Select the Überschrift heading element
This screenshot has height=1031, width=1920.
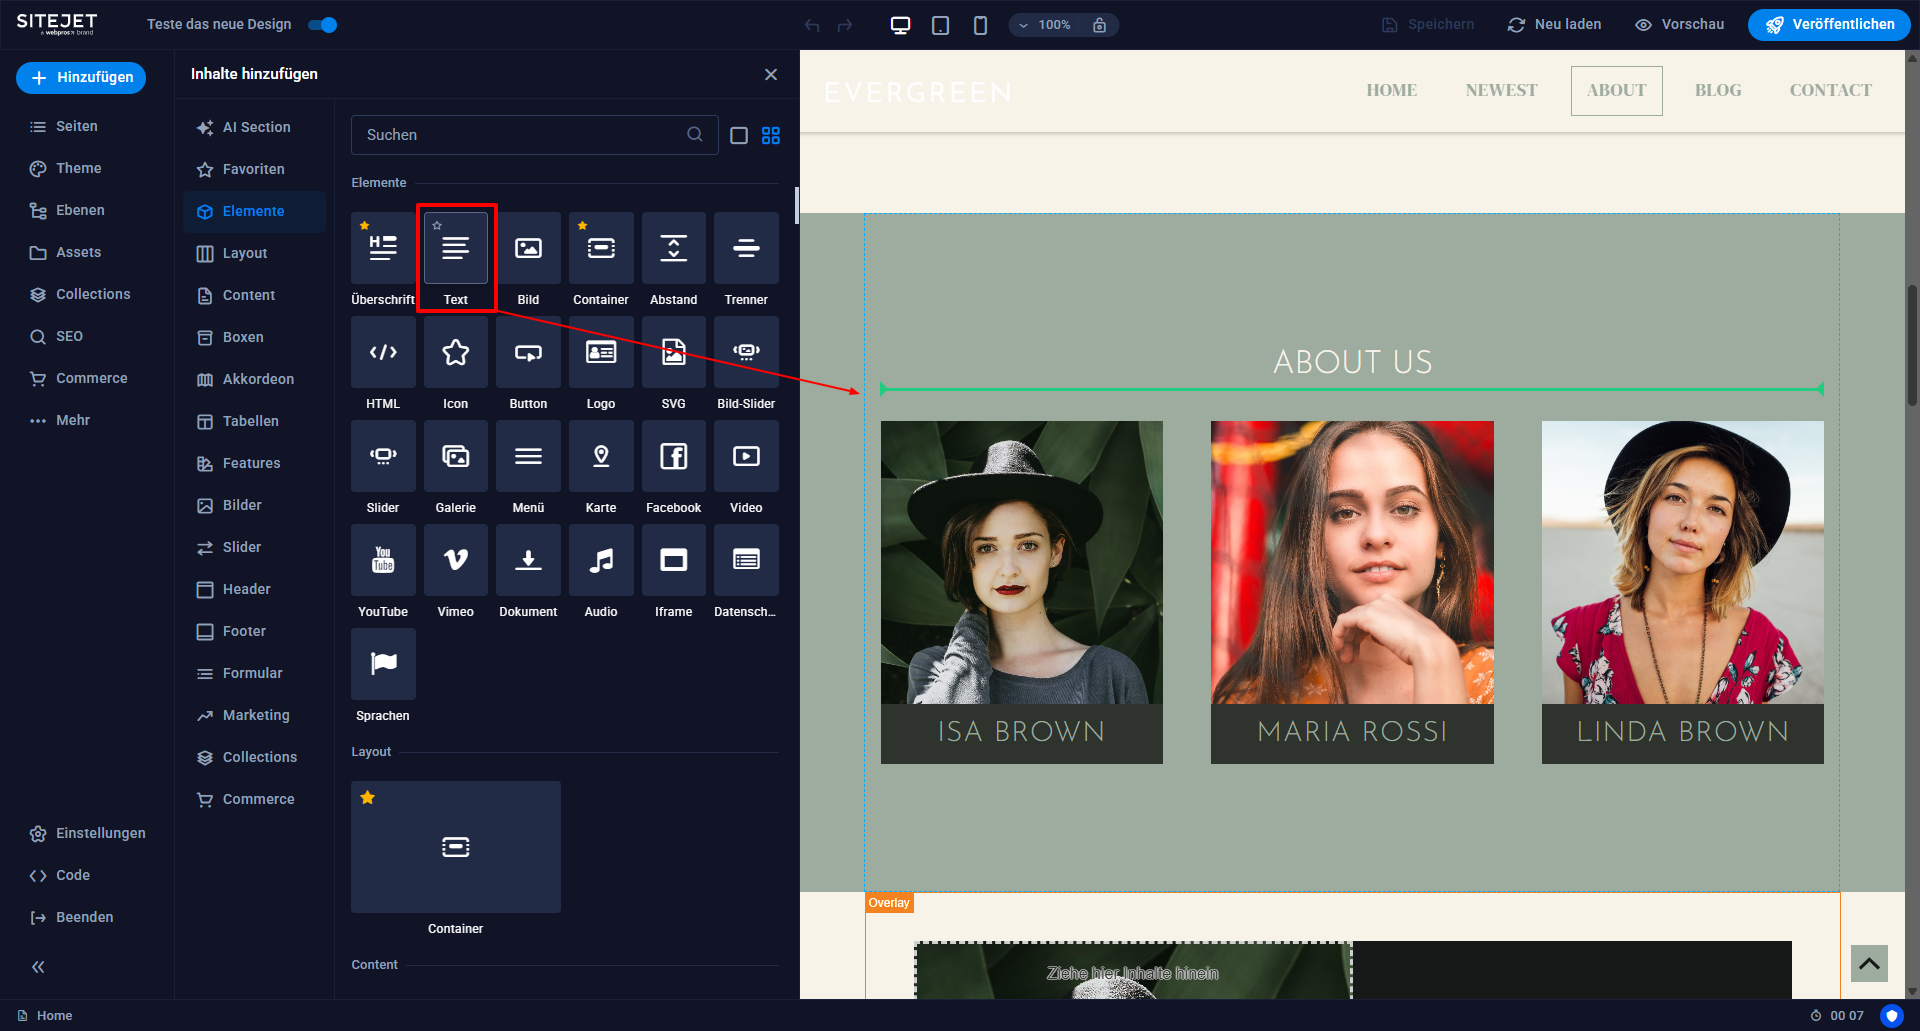click(383, 248)
